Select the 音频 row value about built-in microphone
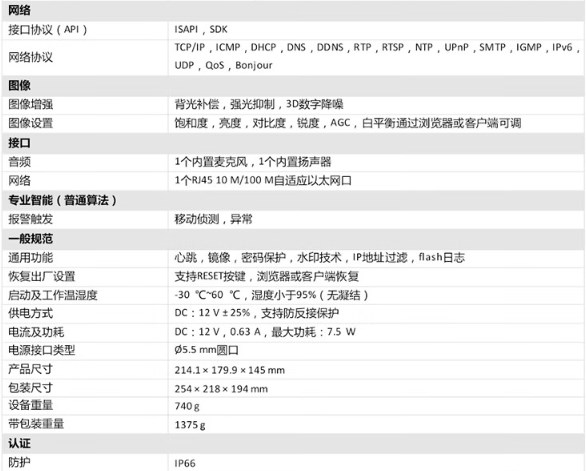586x471 pixels. 253,162
